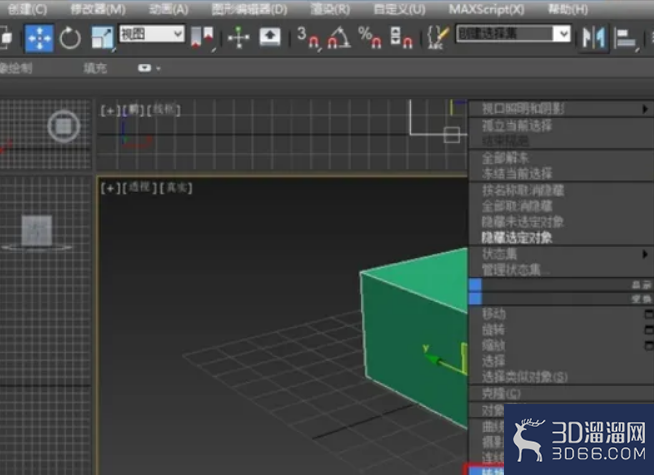This screenshot has width=654, height=475.
Task: Click the Use Pivot Point Center icon
Action: pyautogui.click(x=201, y=38)
